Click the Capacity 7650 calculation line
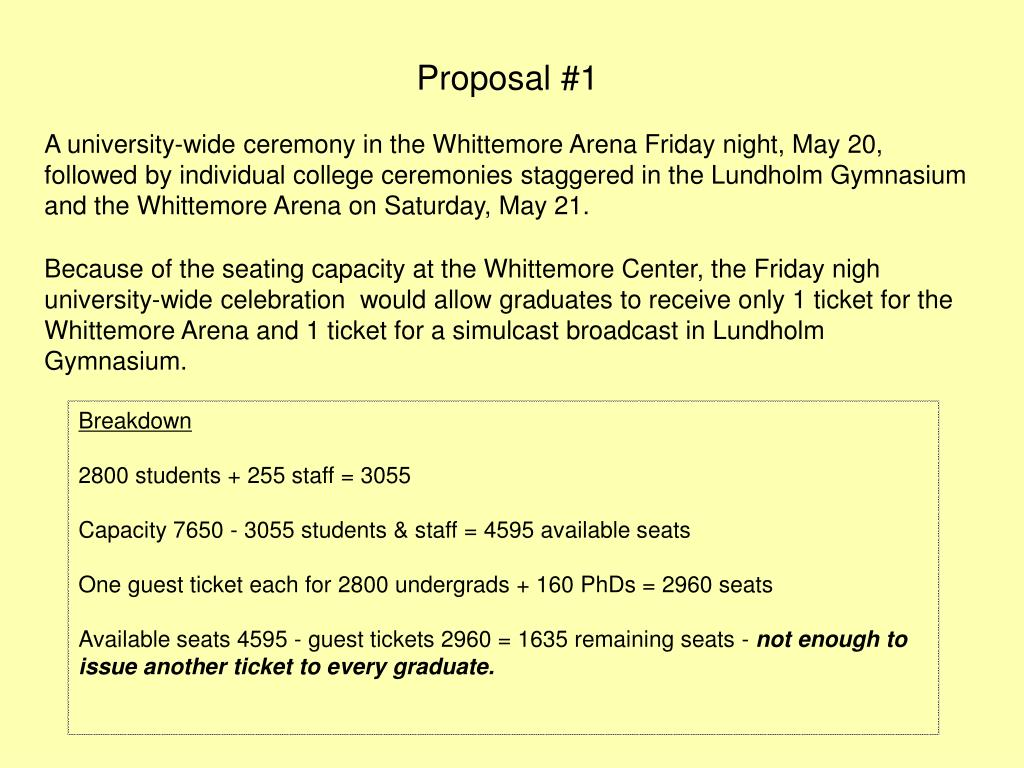The height and width of the screenshot is (768, 1024). click(x=384, y=530)
